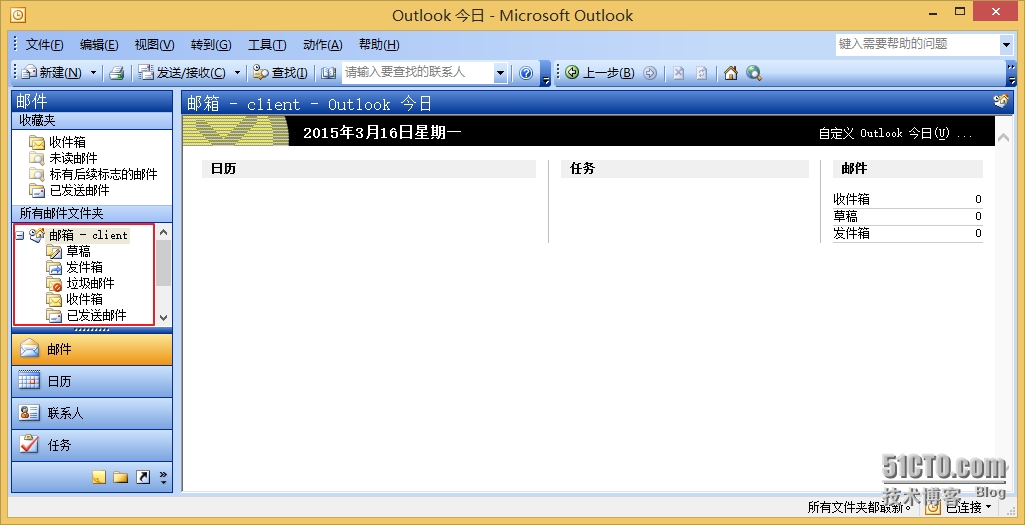Click the contact search input field

pos(417,73)
